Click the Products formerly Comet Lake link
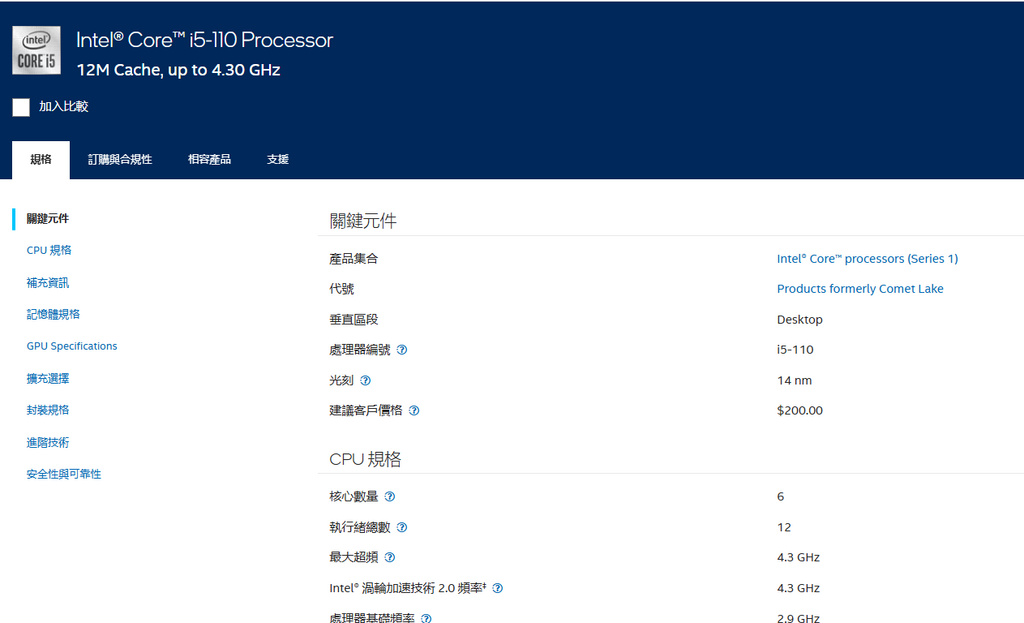The image size is (1024, 623). point(860,288)
